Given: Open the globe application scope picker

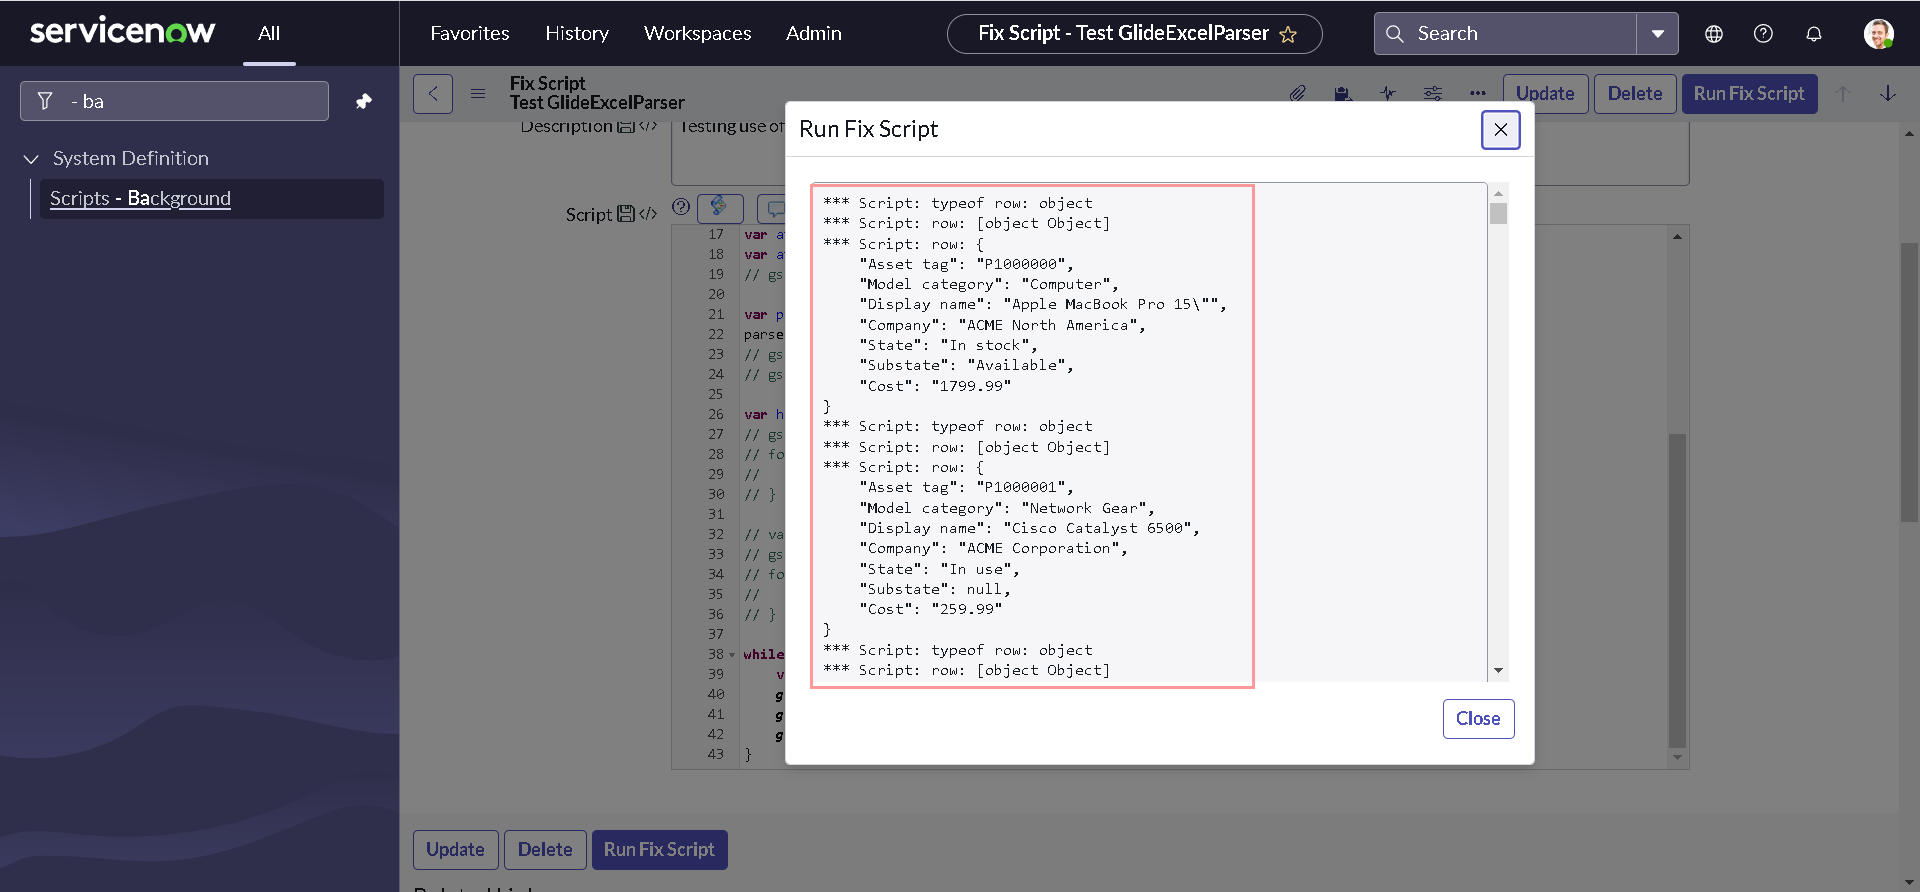Looking at the screenshot, I should pyautogui.click(x=1714, y=34).
